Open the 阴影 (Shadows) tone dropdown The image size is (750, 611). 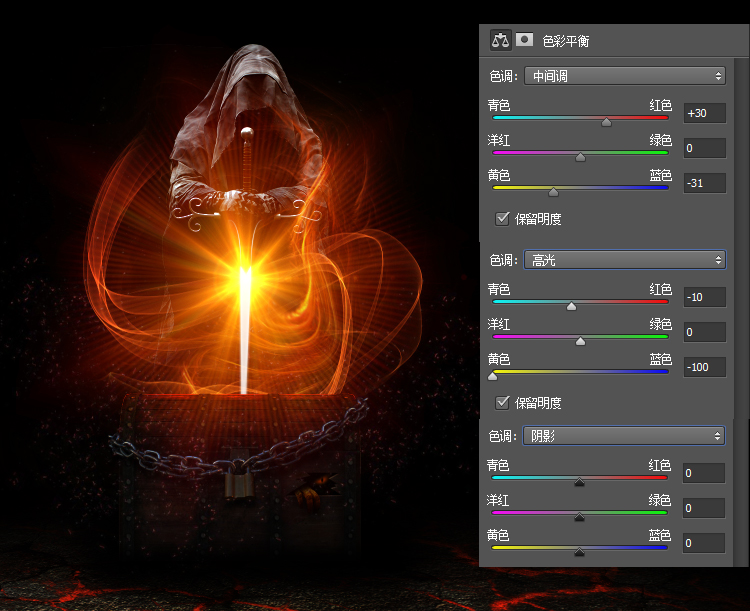(624, 436)
